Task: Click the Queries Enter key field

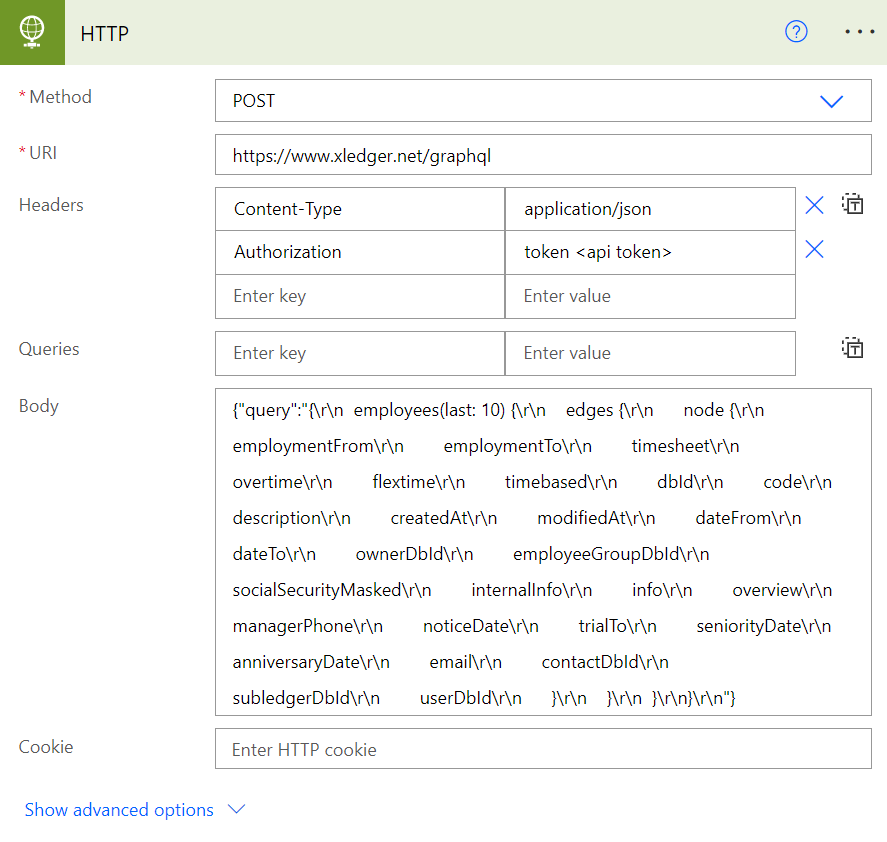Action: point(360,354)
